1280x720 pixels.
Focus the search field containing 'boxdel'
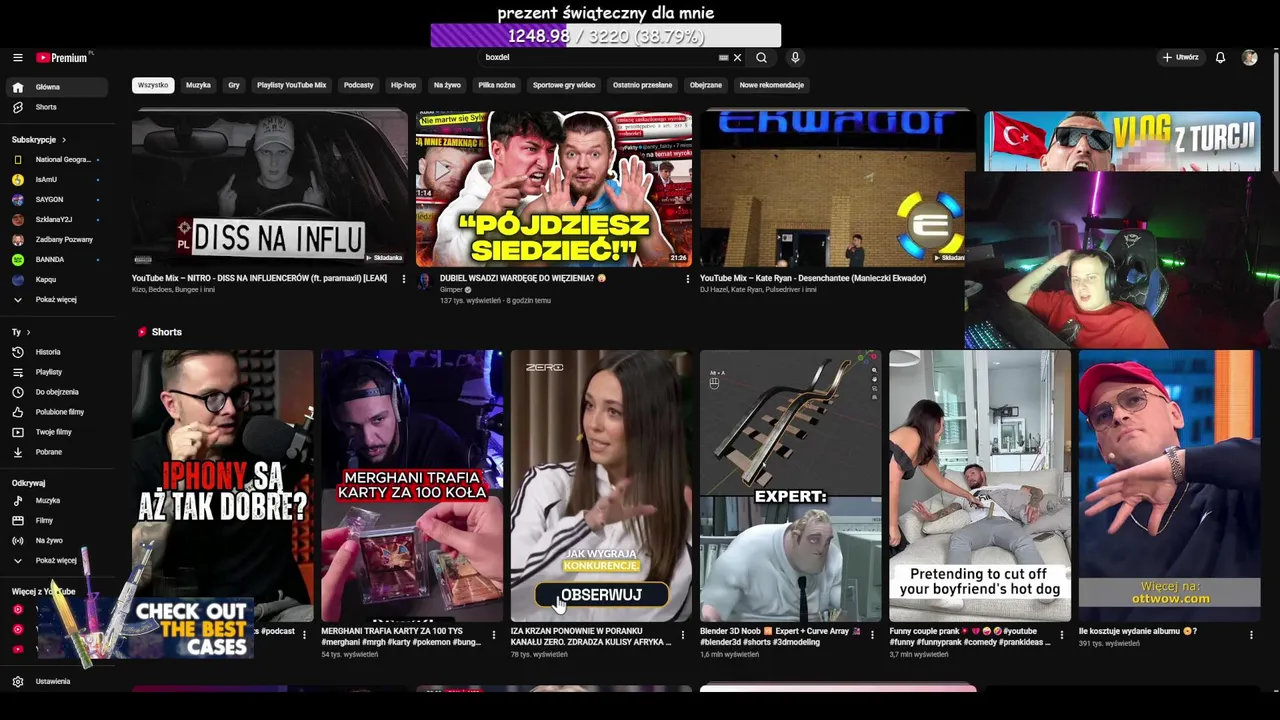(597, 58)
